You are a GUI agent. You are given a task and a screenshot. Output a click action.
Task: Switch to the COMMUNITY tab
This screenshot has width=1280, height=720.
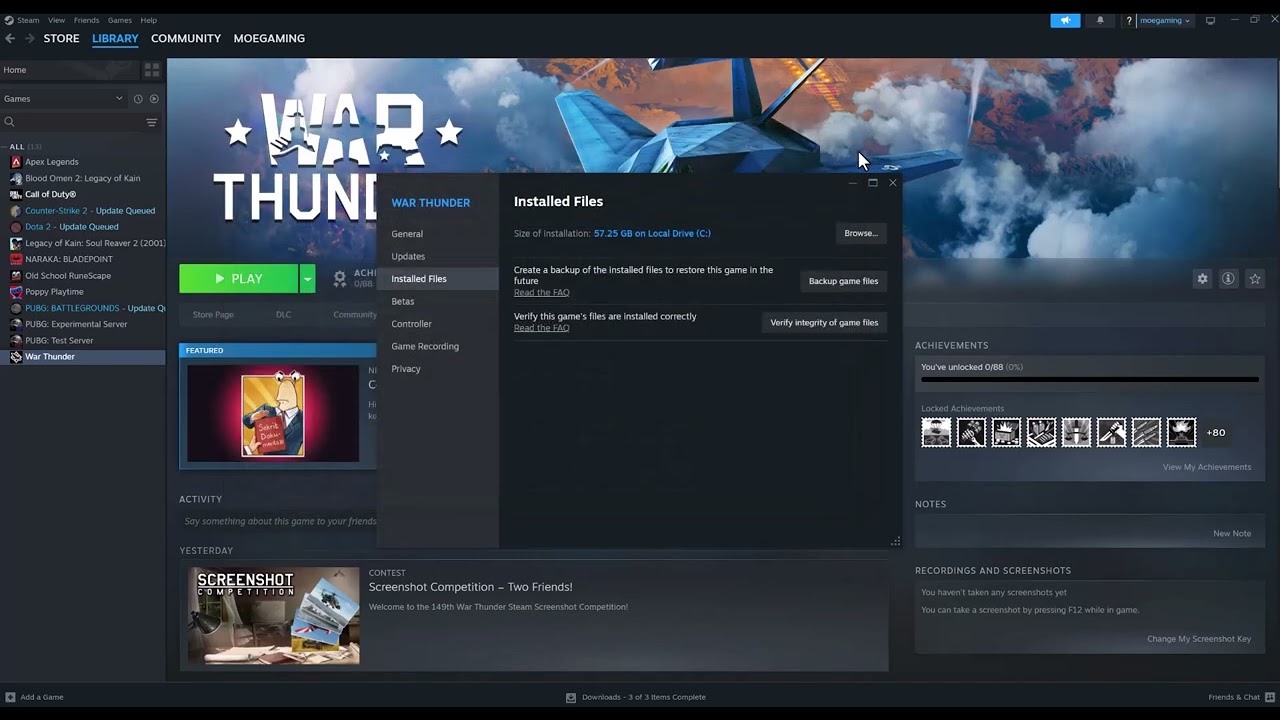[186, 38]
